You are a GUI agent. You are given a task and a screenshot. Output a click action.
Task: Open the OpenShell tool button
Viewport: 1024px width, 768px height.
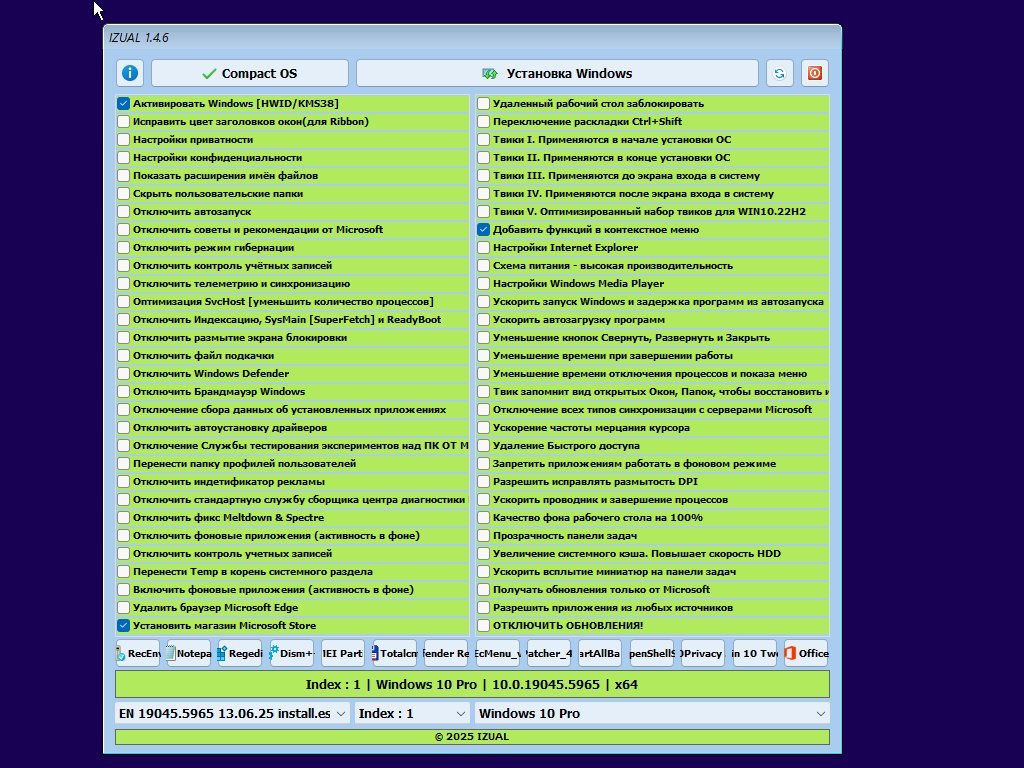[652, 653]
